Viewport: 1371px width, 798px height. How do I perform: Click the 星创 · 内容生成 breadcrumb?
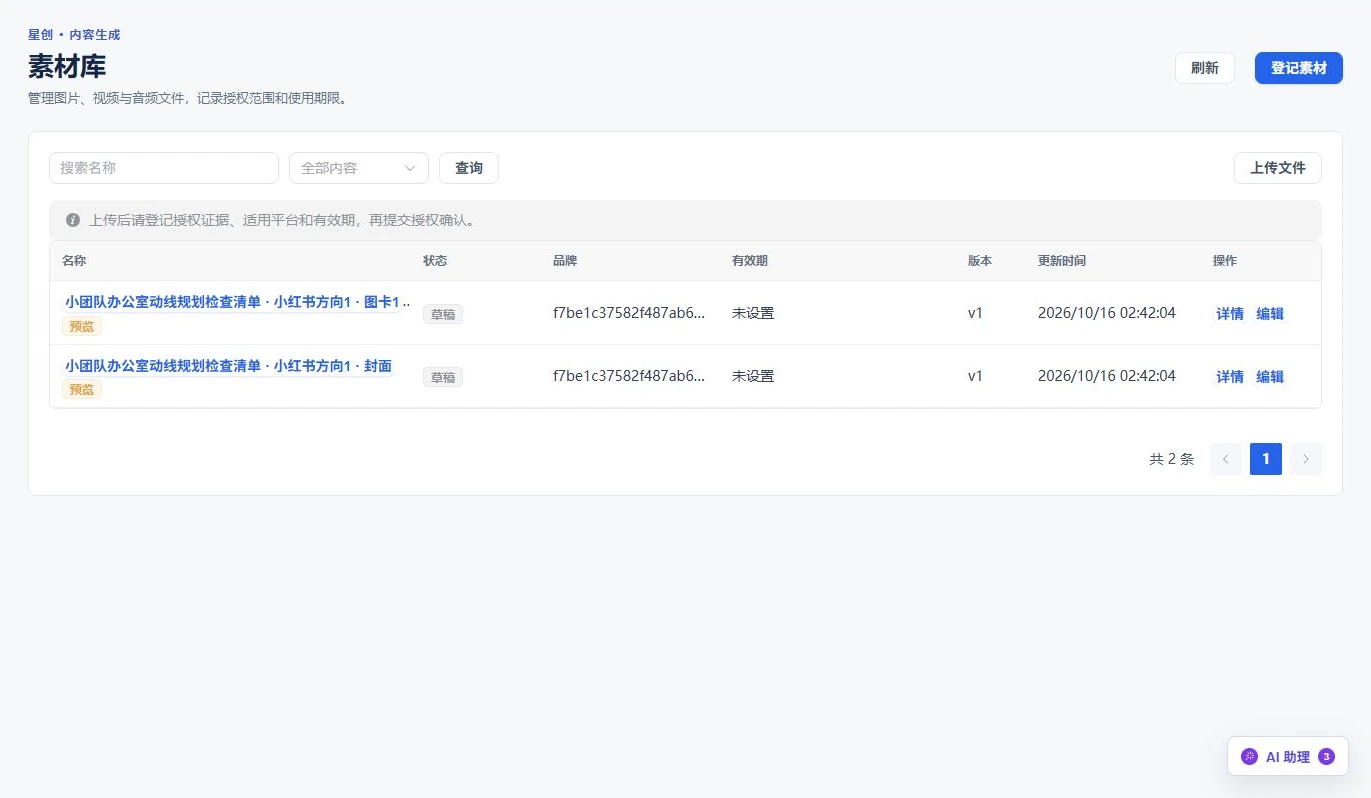coord(74,35)
